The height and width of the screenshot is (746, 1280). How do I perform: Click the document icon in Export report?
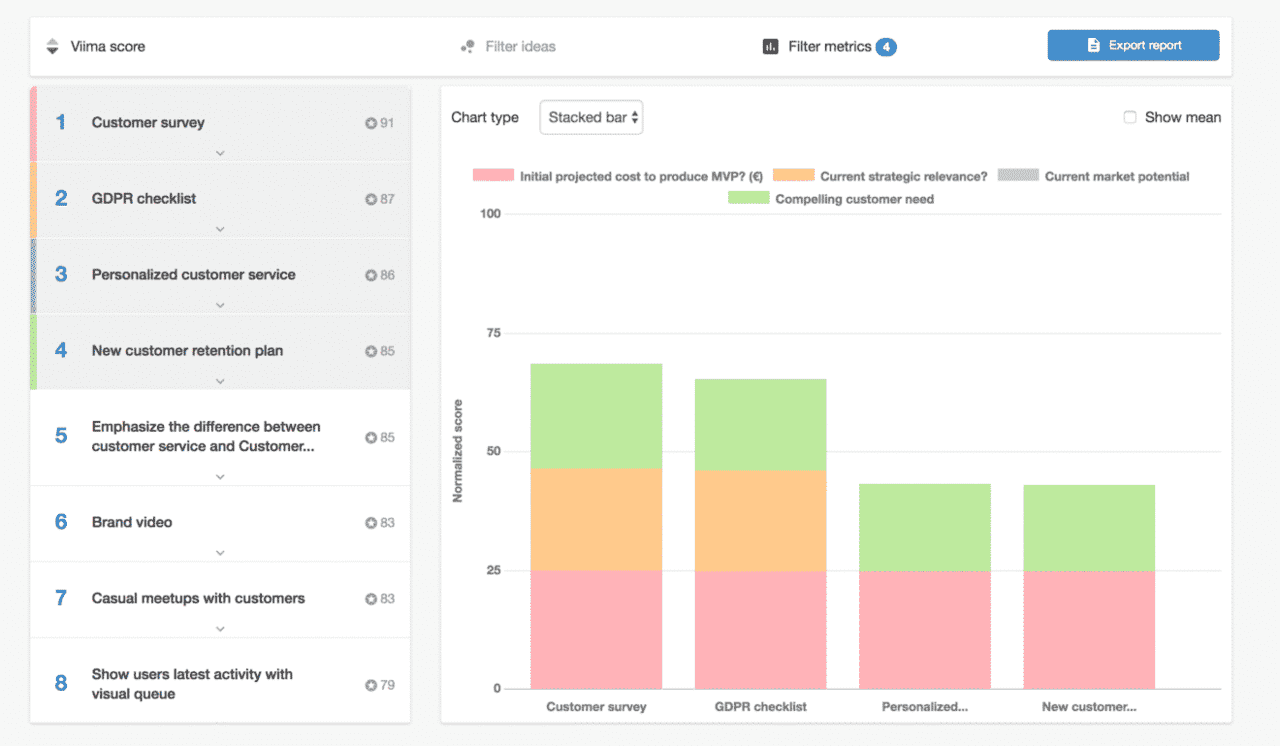[1093, 45]
